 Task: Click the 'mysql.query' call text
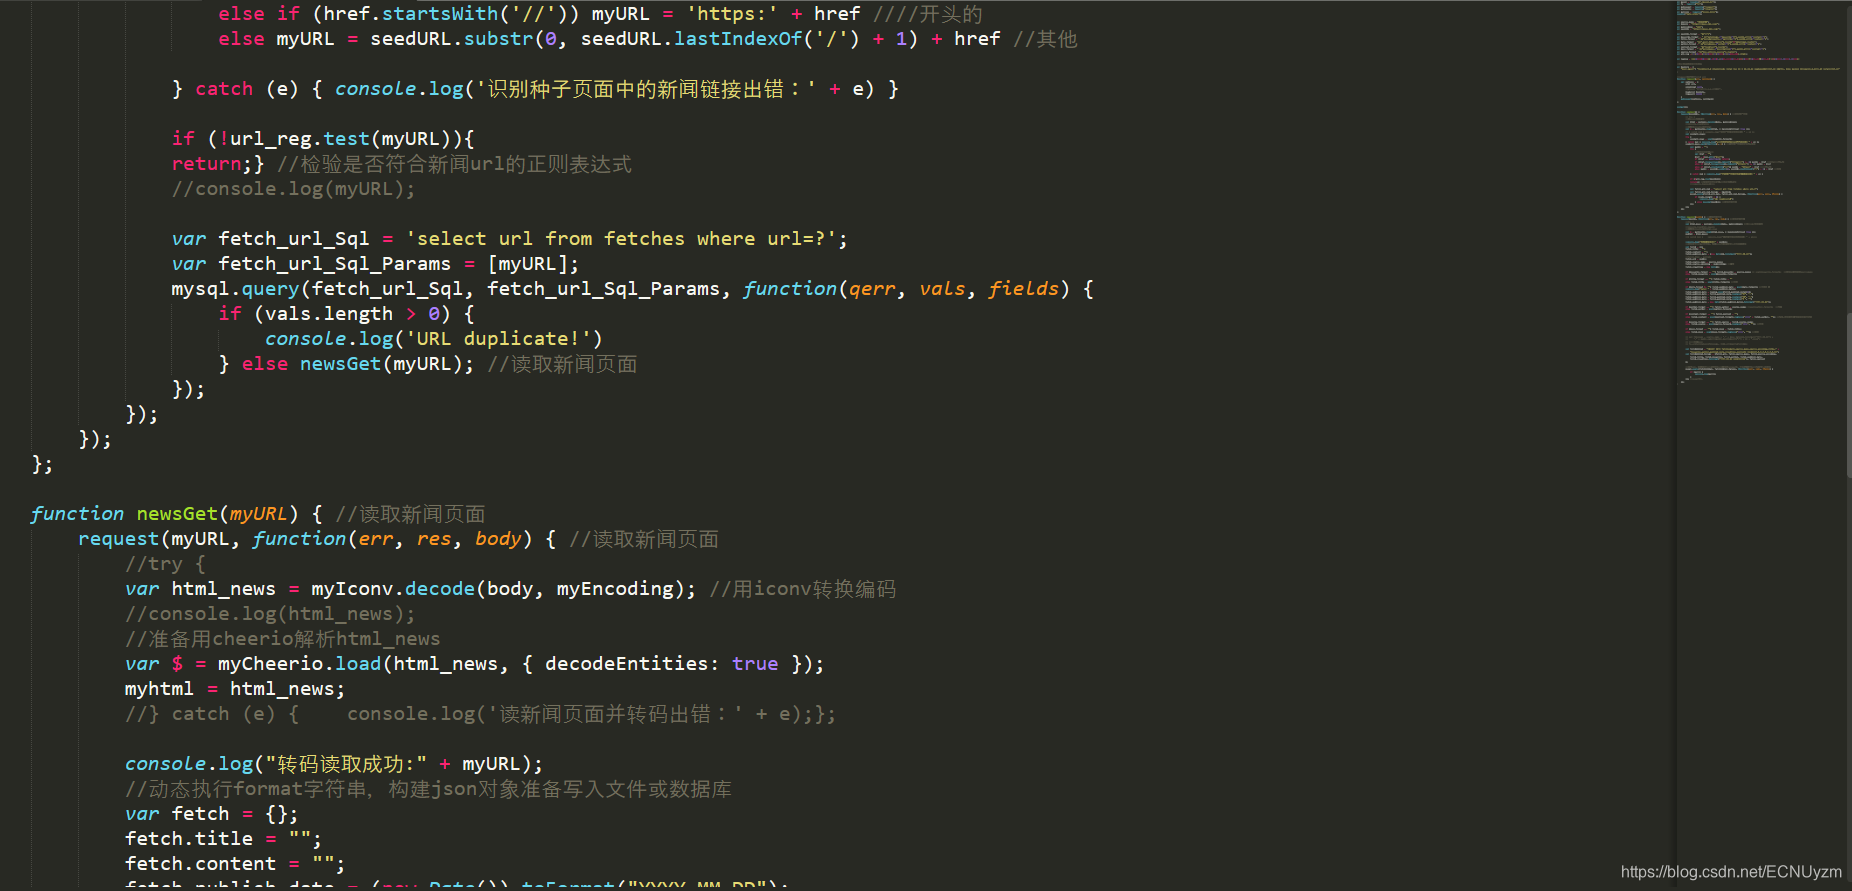point(235,289)
